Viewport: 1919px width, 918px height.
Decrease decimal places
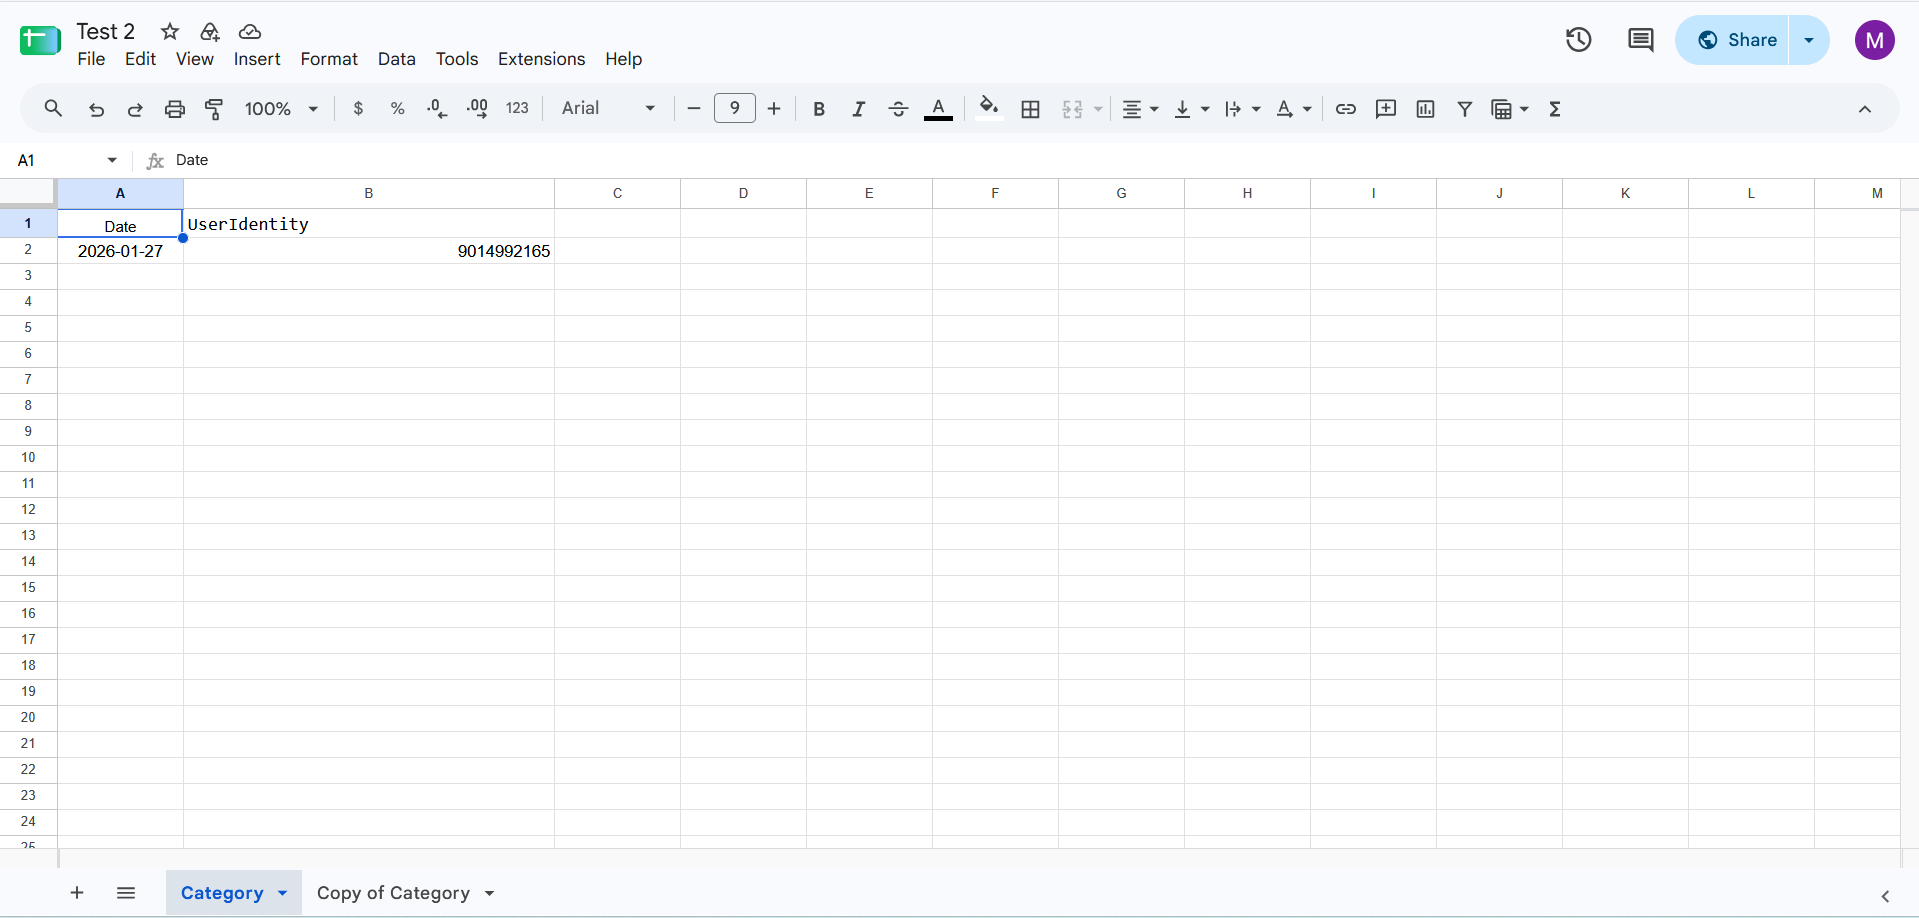[437, 109]
